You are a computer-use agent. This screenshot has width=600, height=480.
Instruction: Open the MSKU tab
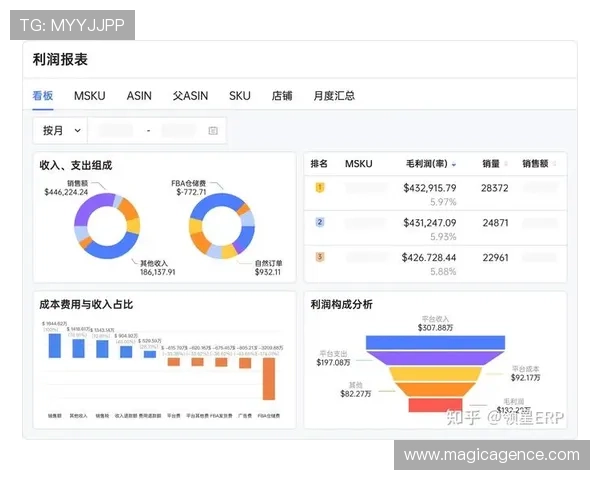[90, 96]
